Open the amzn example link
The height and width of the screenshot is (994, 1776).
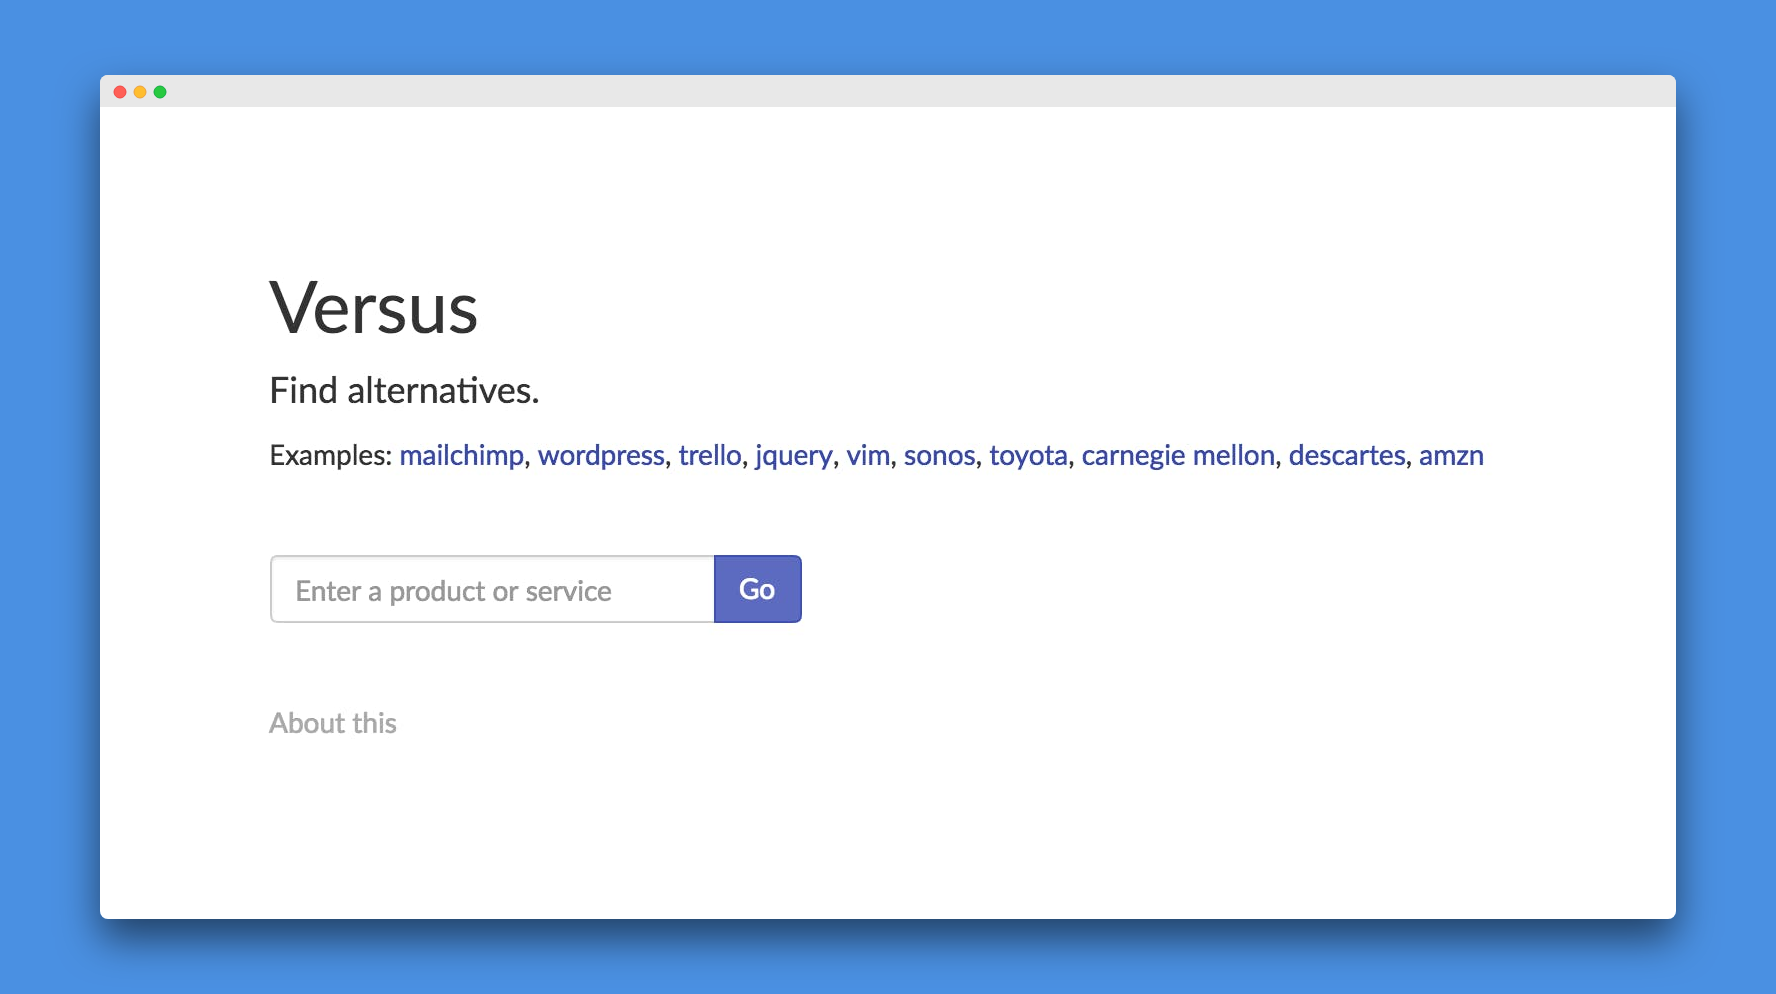(x=1451, y=456)
